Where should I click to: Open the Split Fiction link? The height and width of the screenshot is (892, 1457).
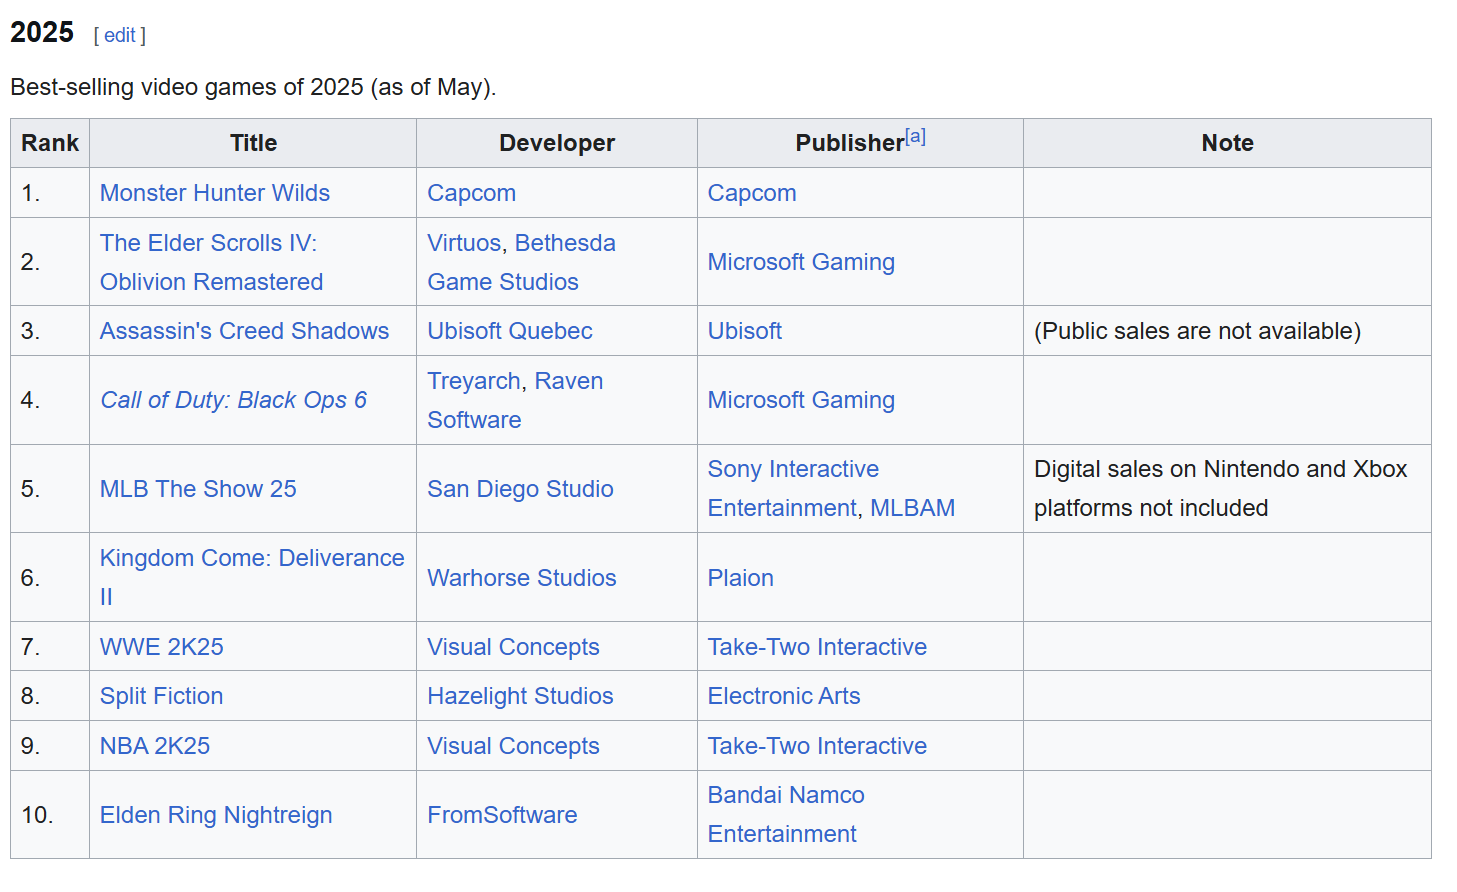pos(161,696)
